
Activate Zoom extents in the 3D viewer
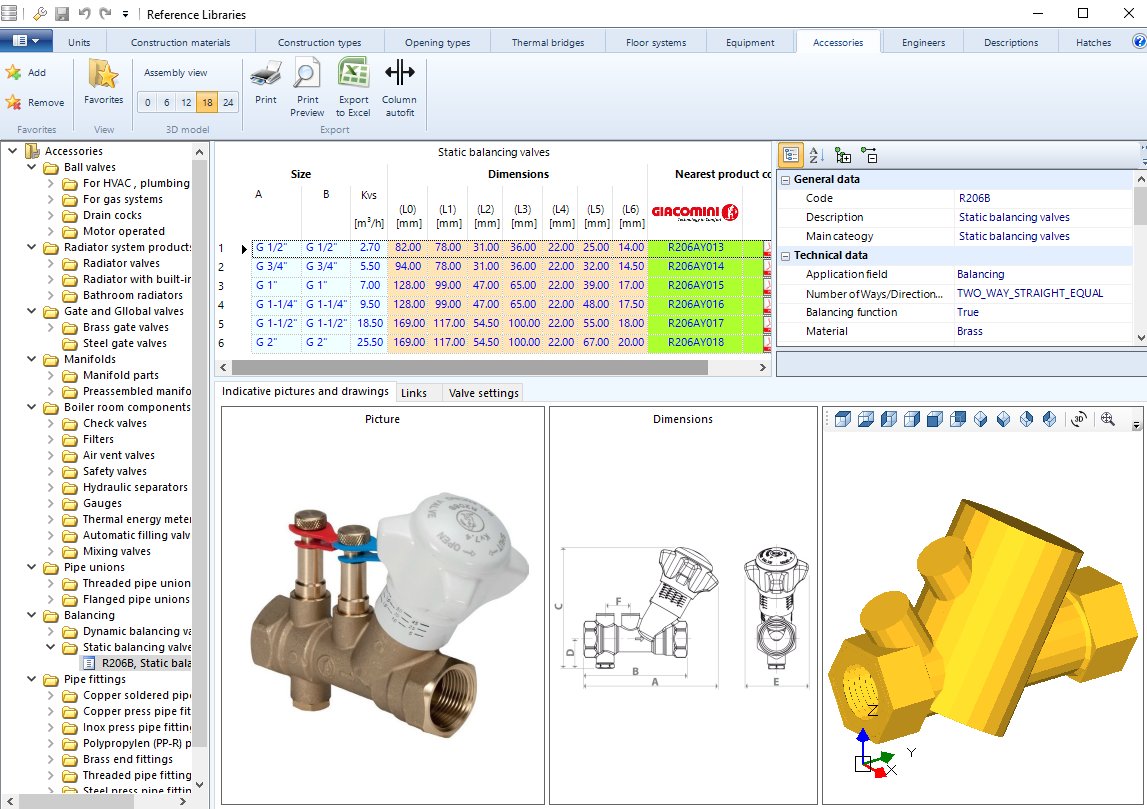tap(1108, 418)
